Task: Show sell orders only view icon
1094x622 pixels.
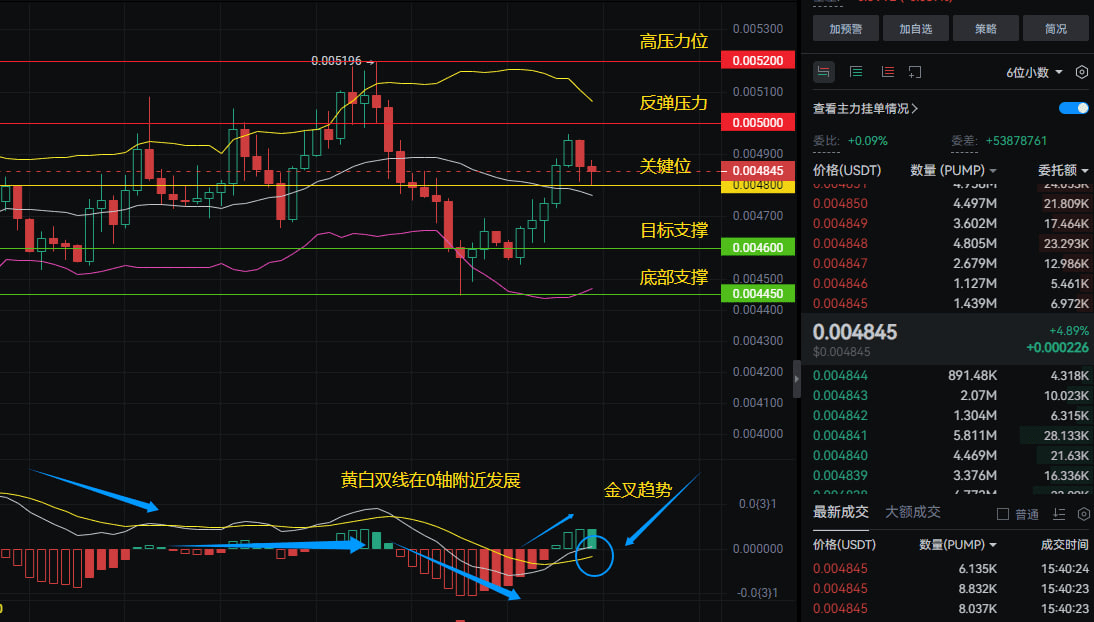Action: [887, 72]
